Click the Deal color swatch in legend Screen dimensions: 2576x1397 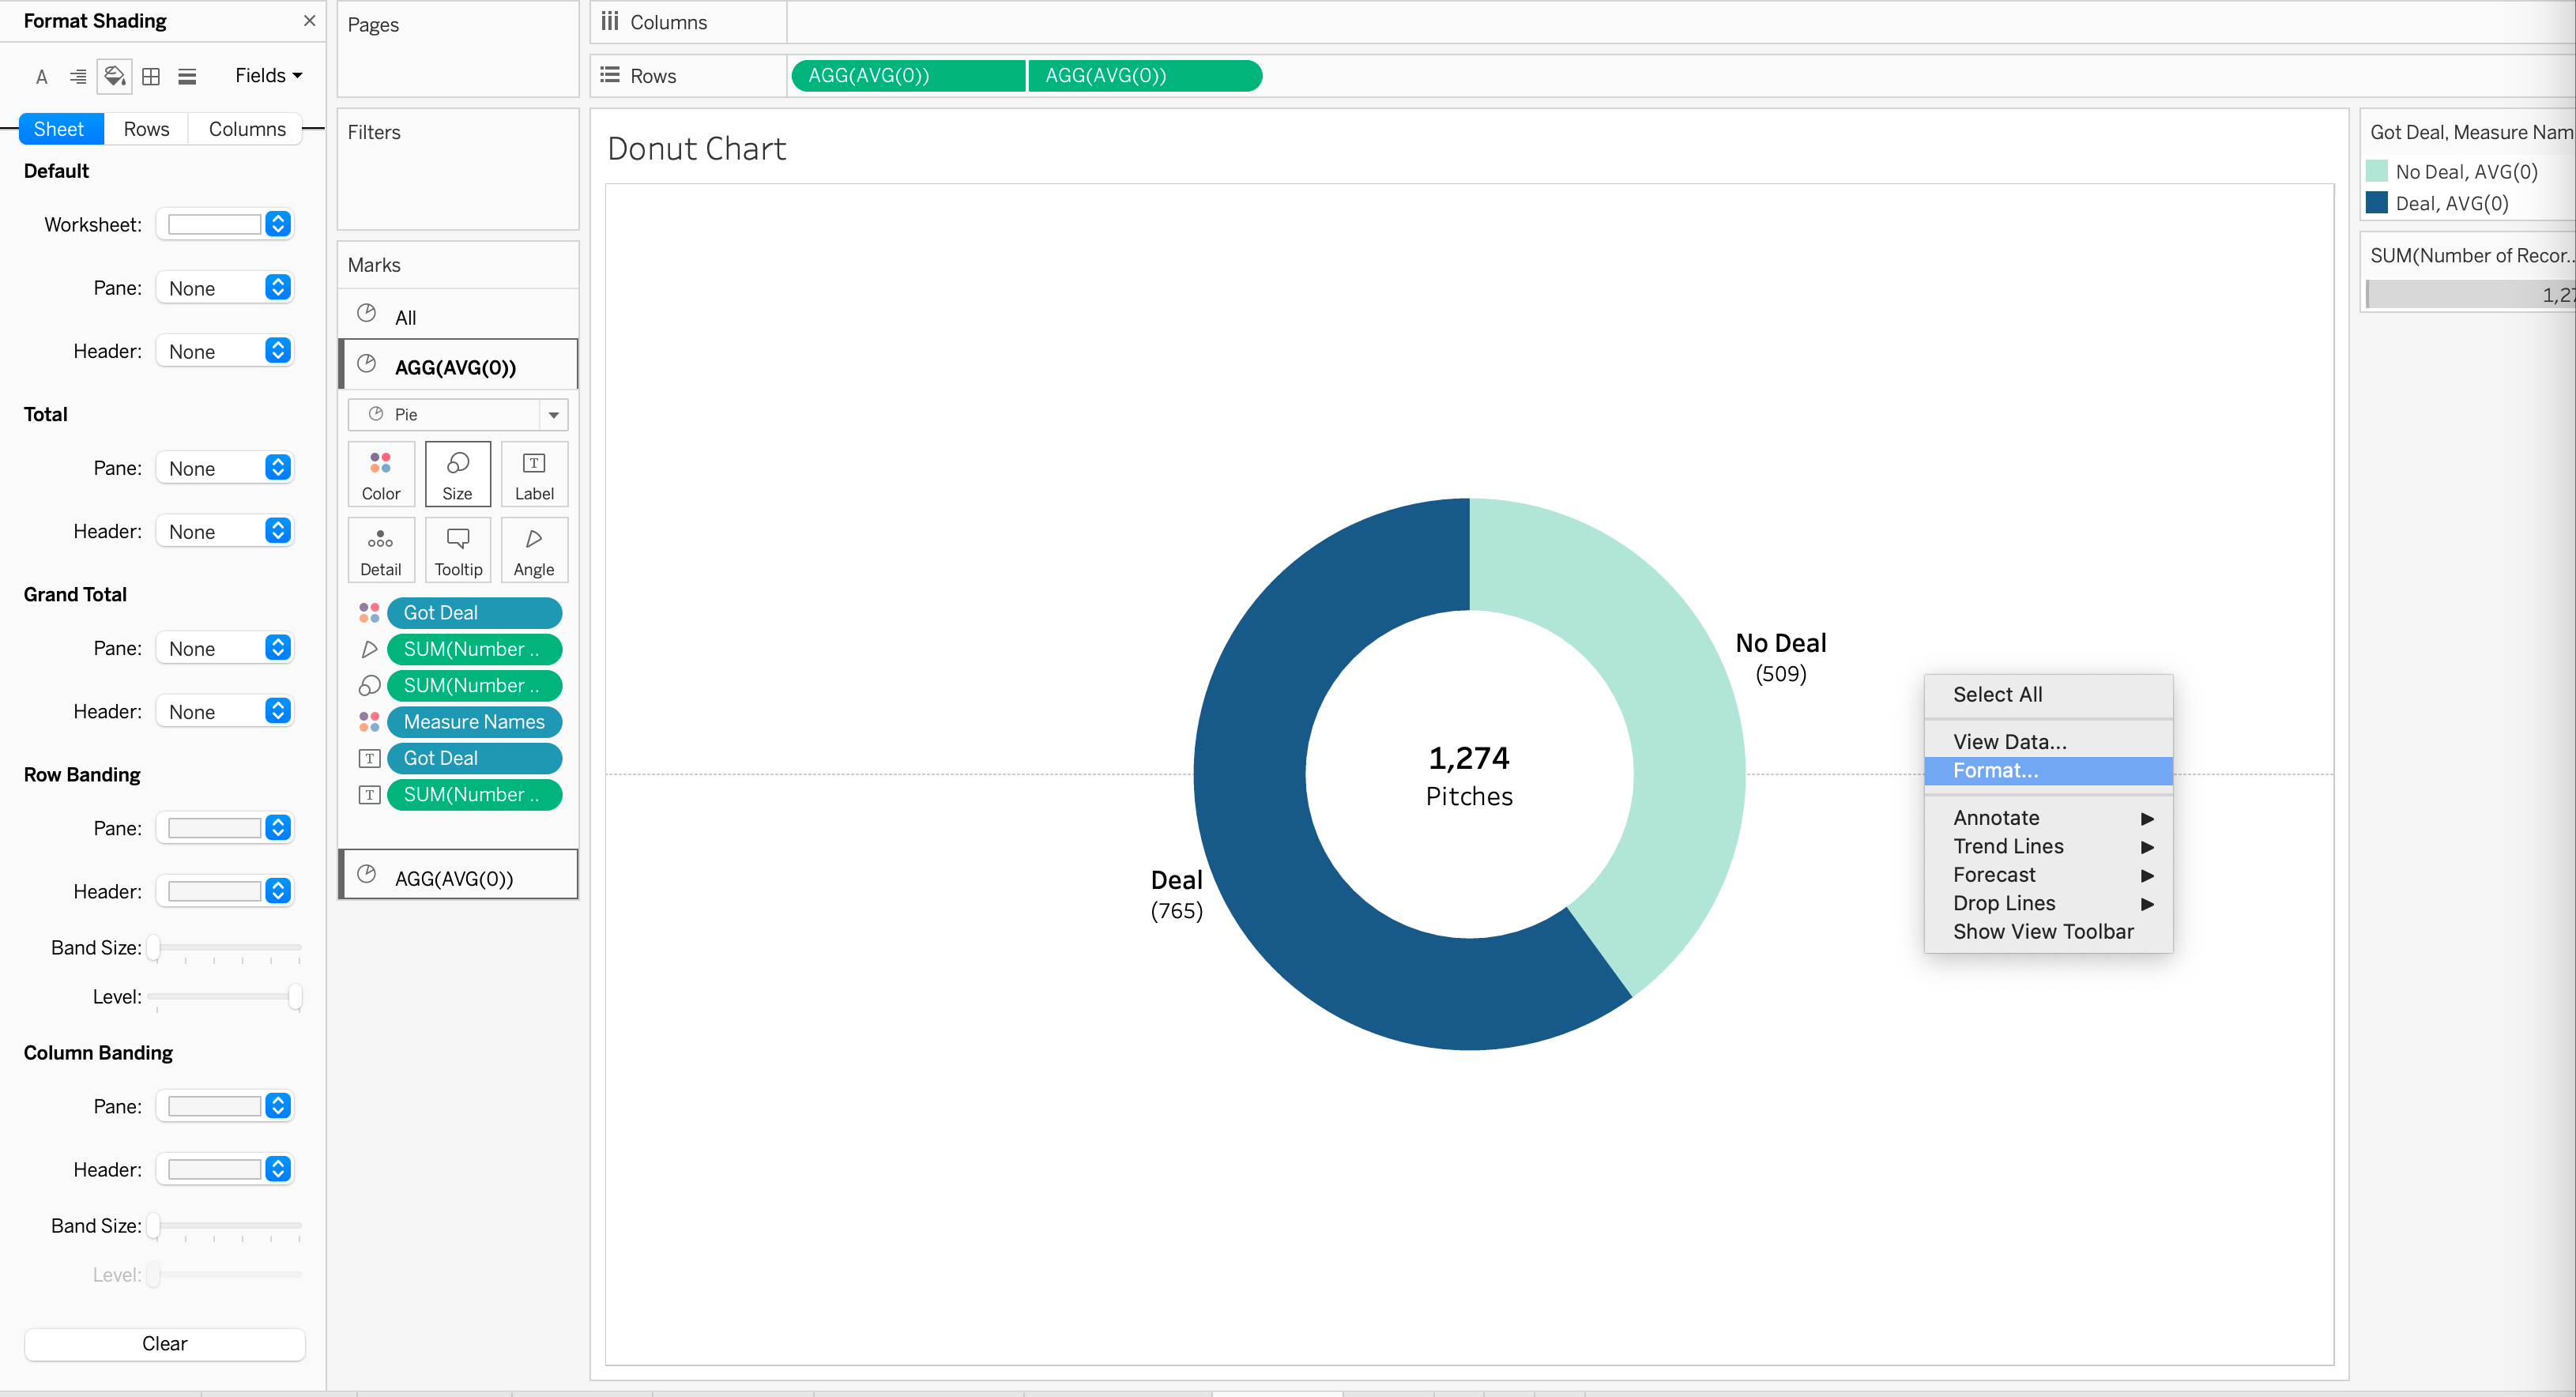tap(2377, 203)
